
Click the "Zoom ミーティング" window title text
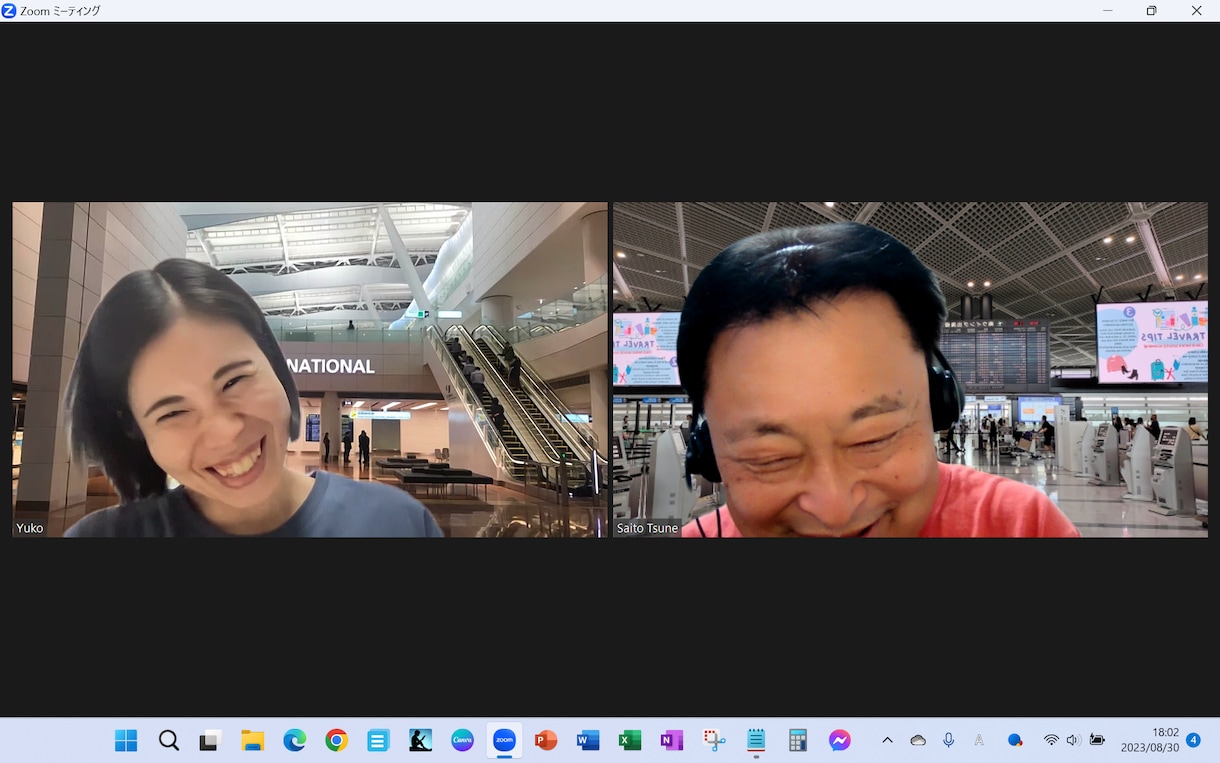click(60, 11)
